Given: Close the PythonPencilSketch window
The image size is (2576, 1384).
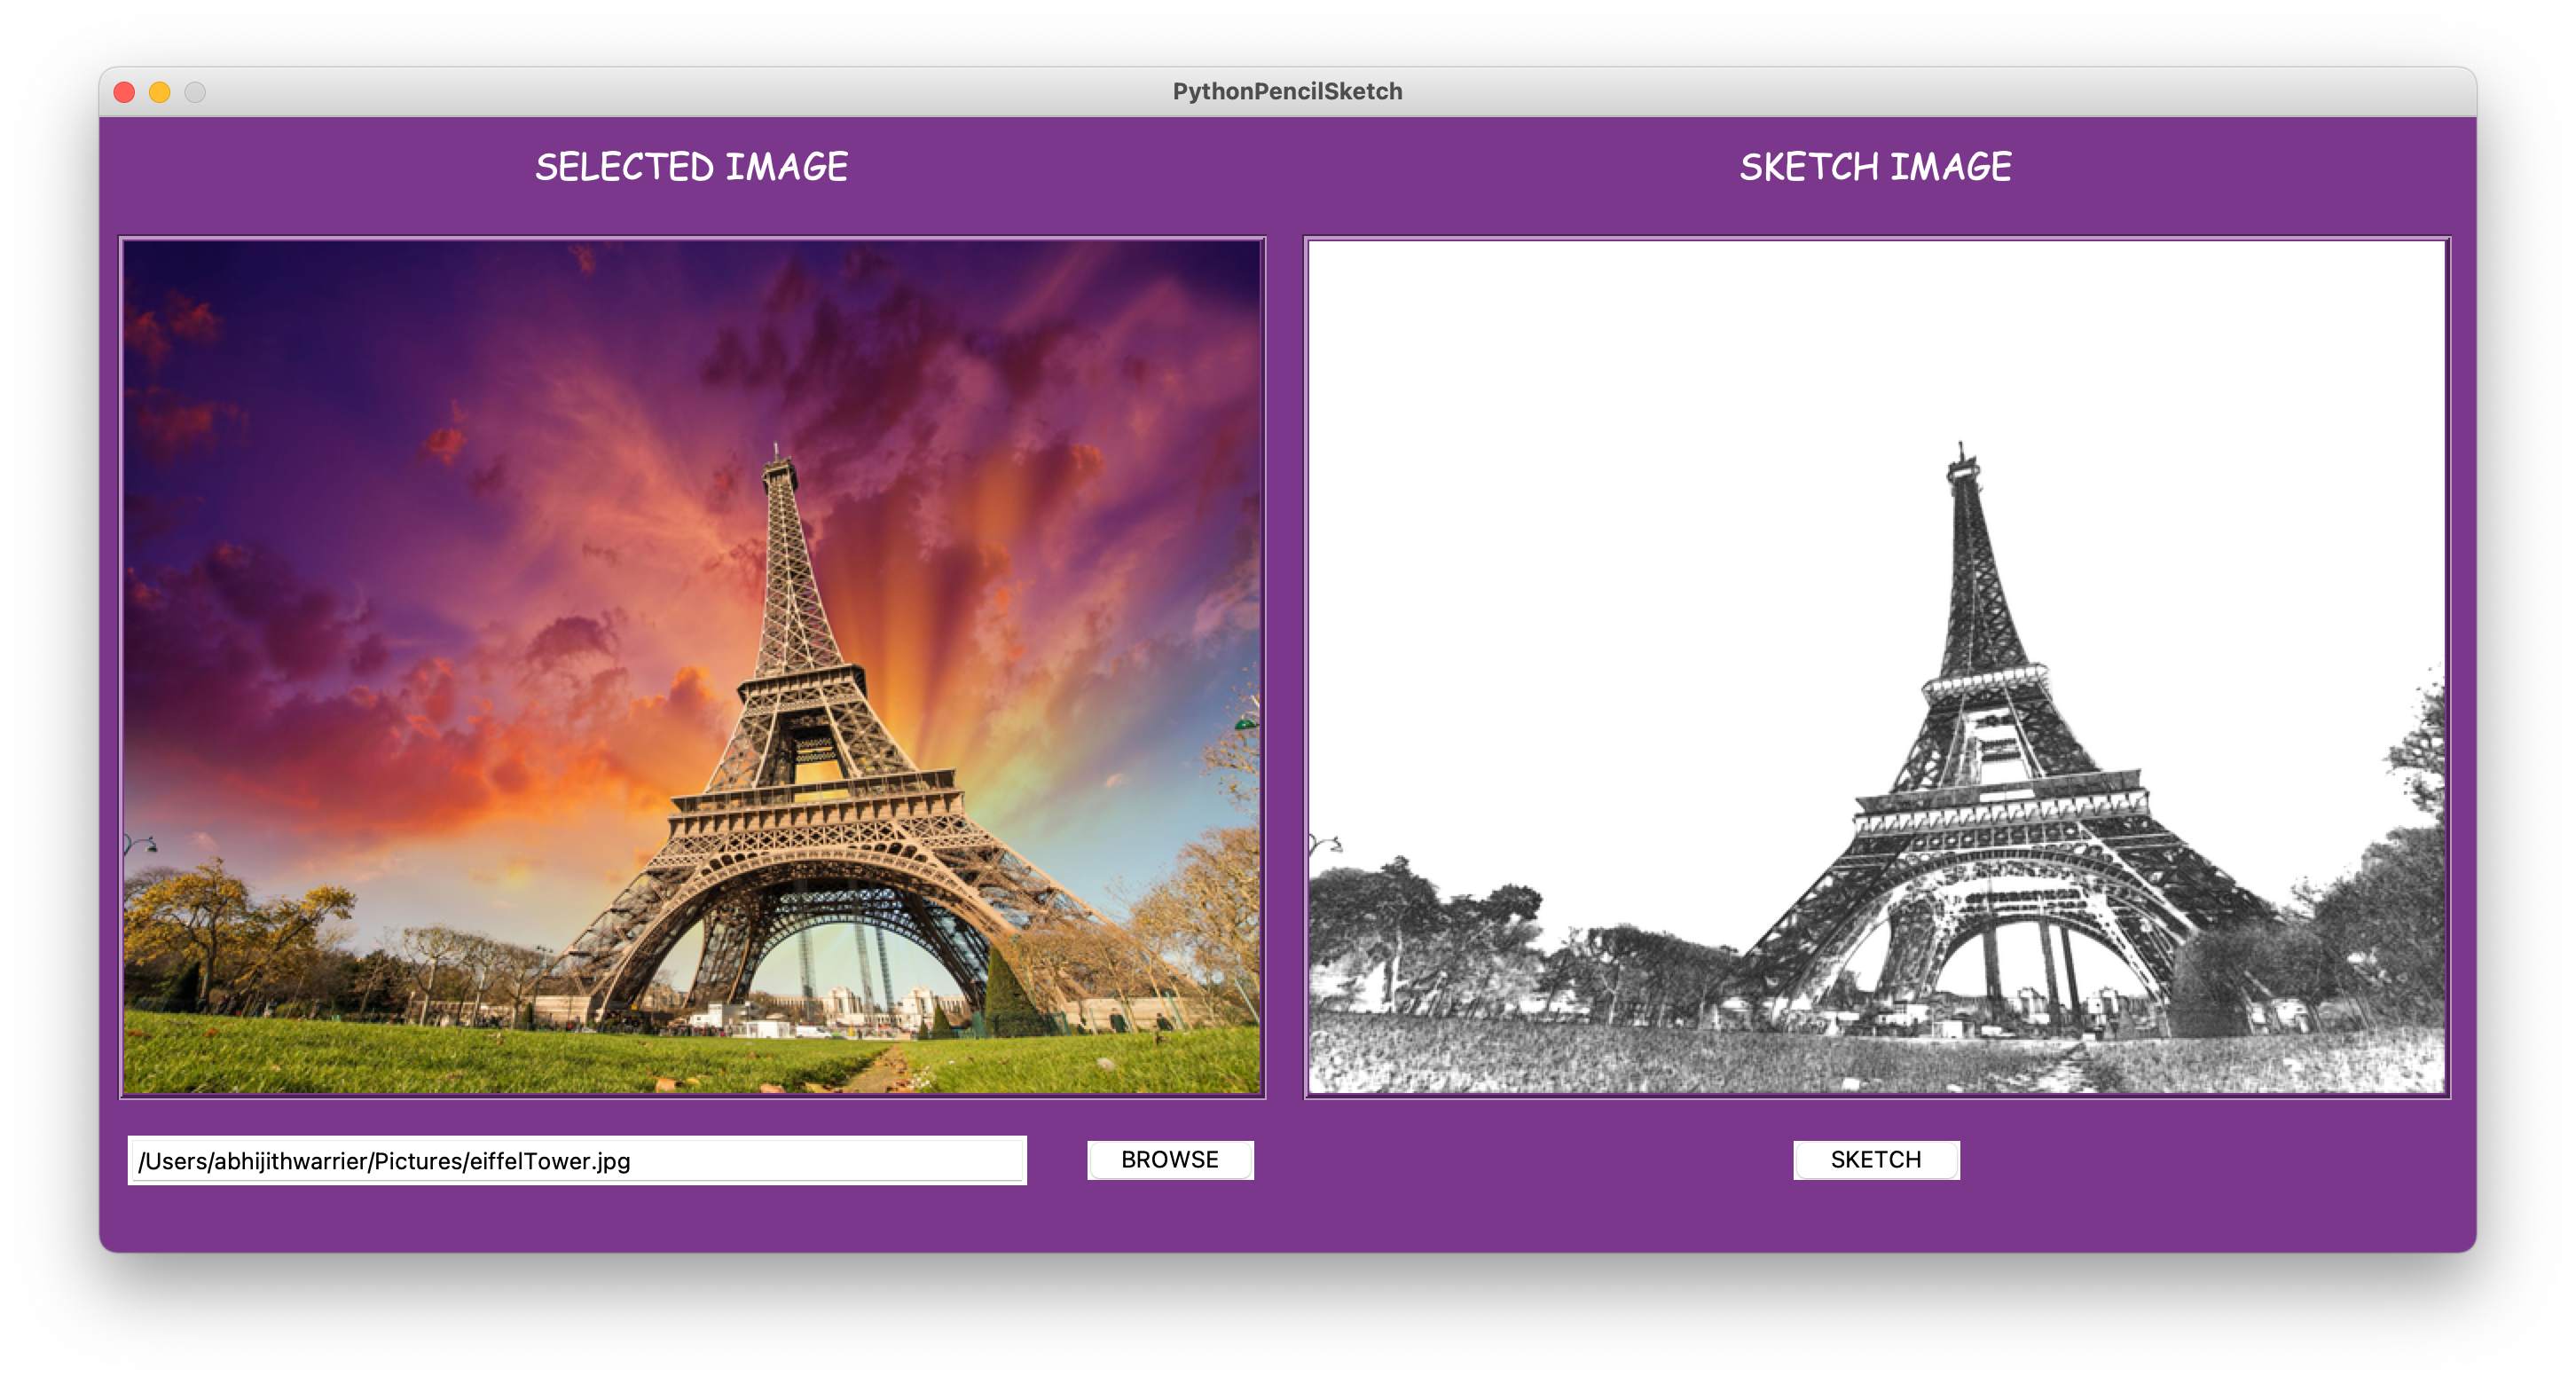Looking at the screenshot, I should (125, 92).
